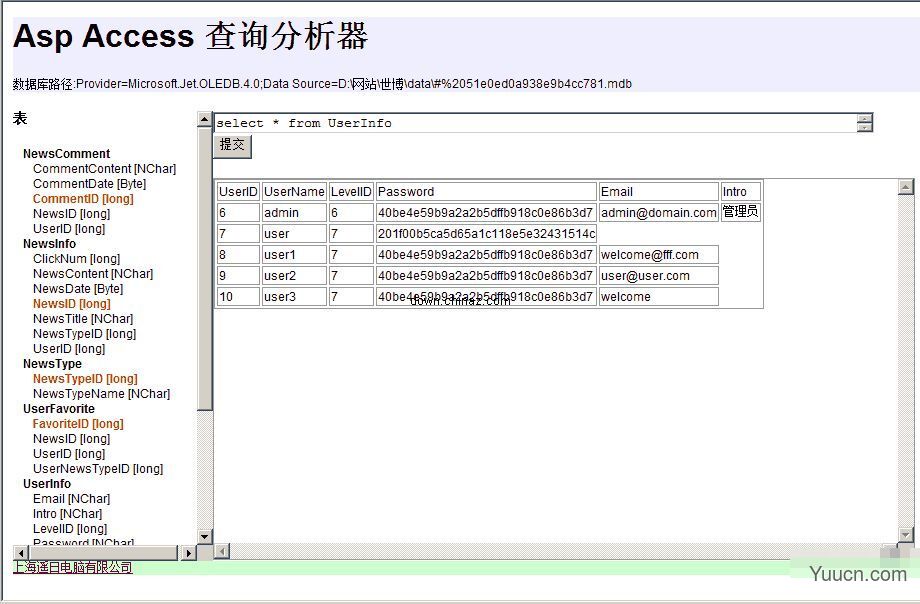Click the LevelID column header
The height and width of the screenshot is (604, 920).
[x=351, y=192]
